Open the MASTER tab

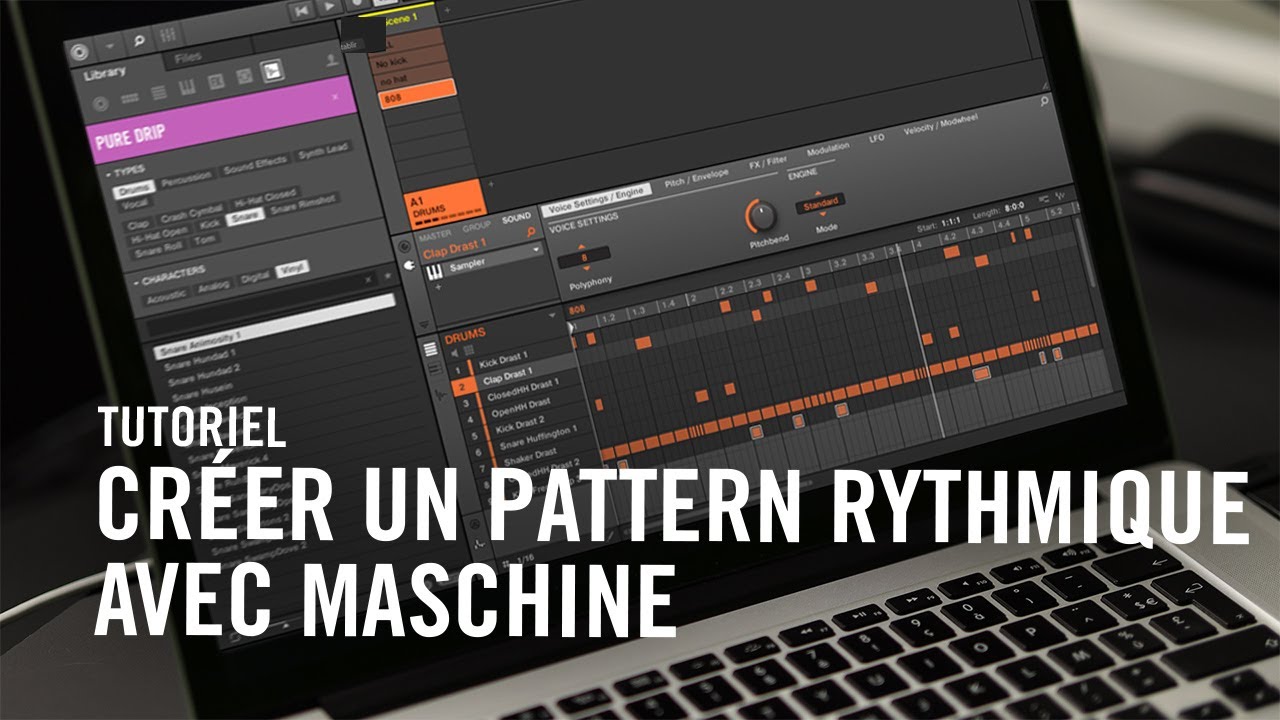(436, 236)
